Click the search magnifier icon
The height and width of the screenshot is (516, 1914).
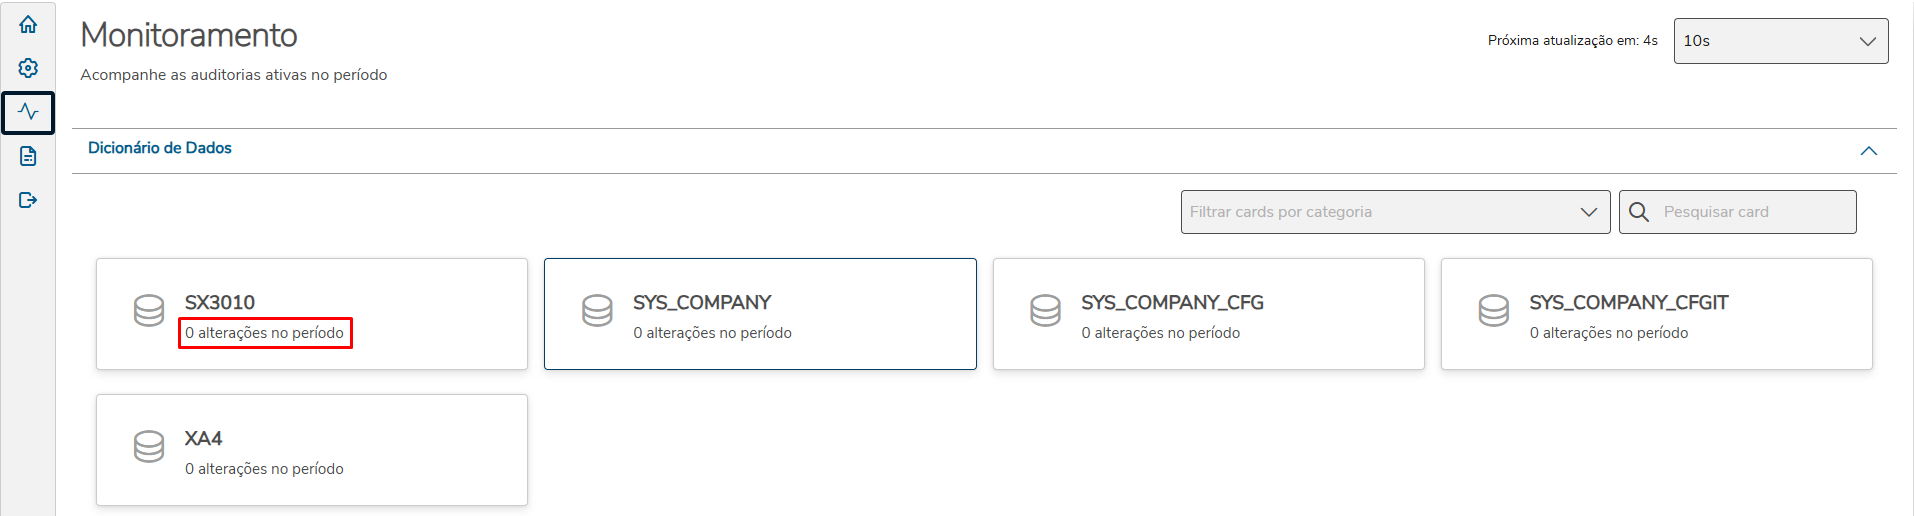(x=1639, y=212)
